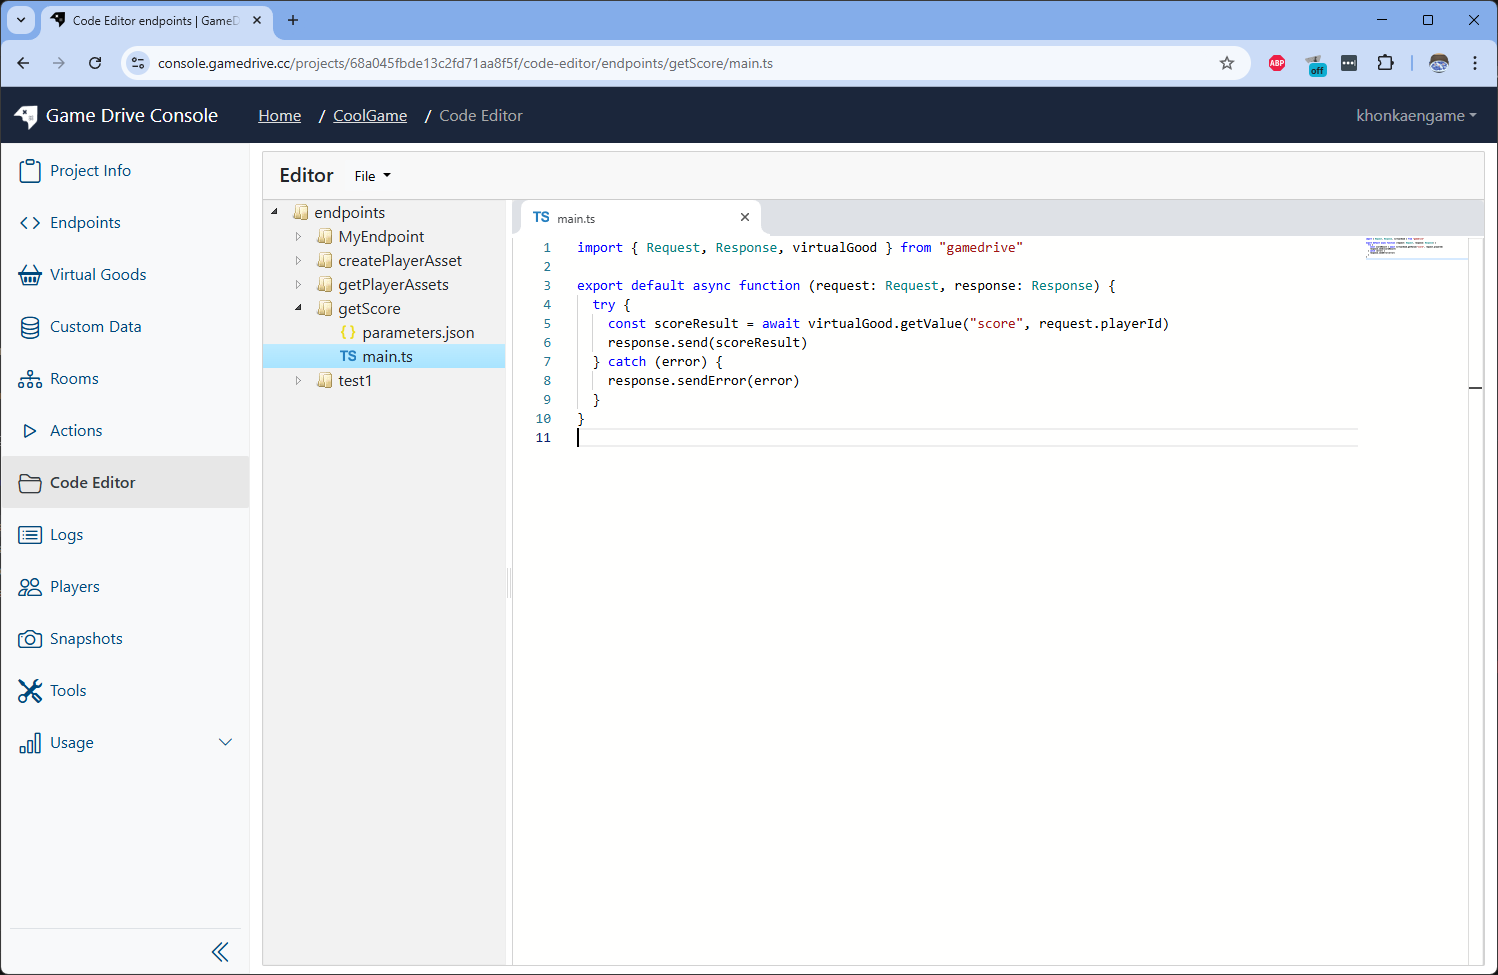Open the khonkaengame account menu
This screenshot has width=1498, height=975.
coord(1416,115)
